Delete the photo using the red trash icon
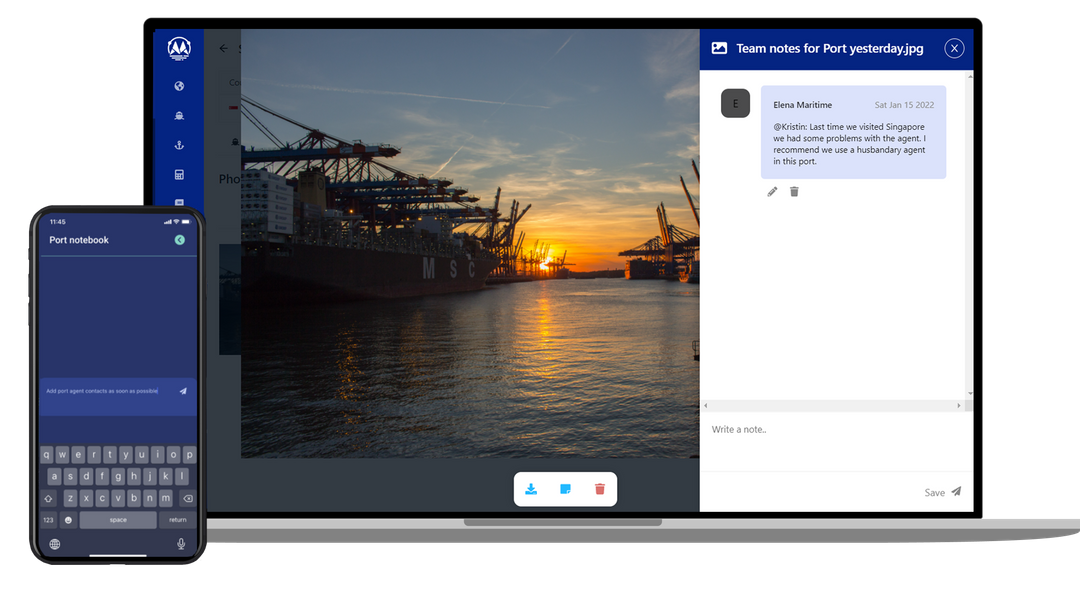 pyautogui.click(x=599, y=489)
